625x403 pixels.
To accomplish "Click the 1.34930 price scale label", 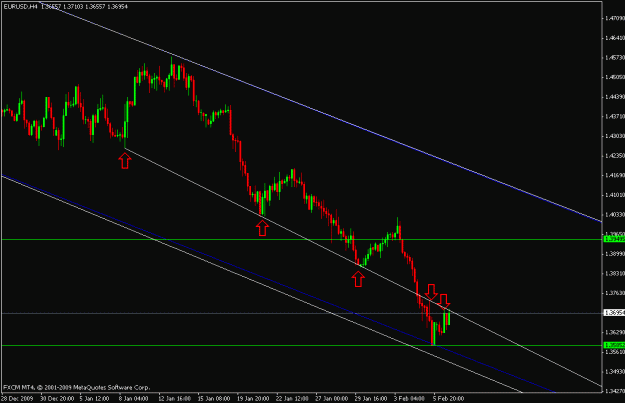I will (615, 372).
